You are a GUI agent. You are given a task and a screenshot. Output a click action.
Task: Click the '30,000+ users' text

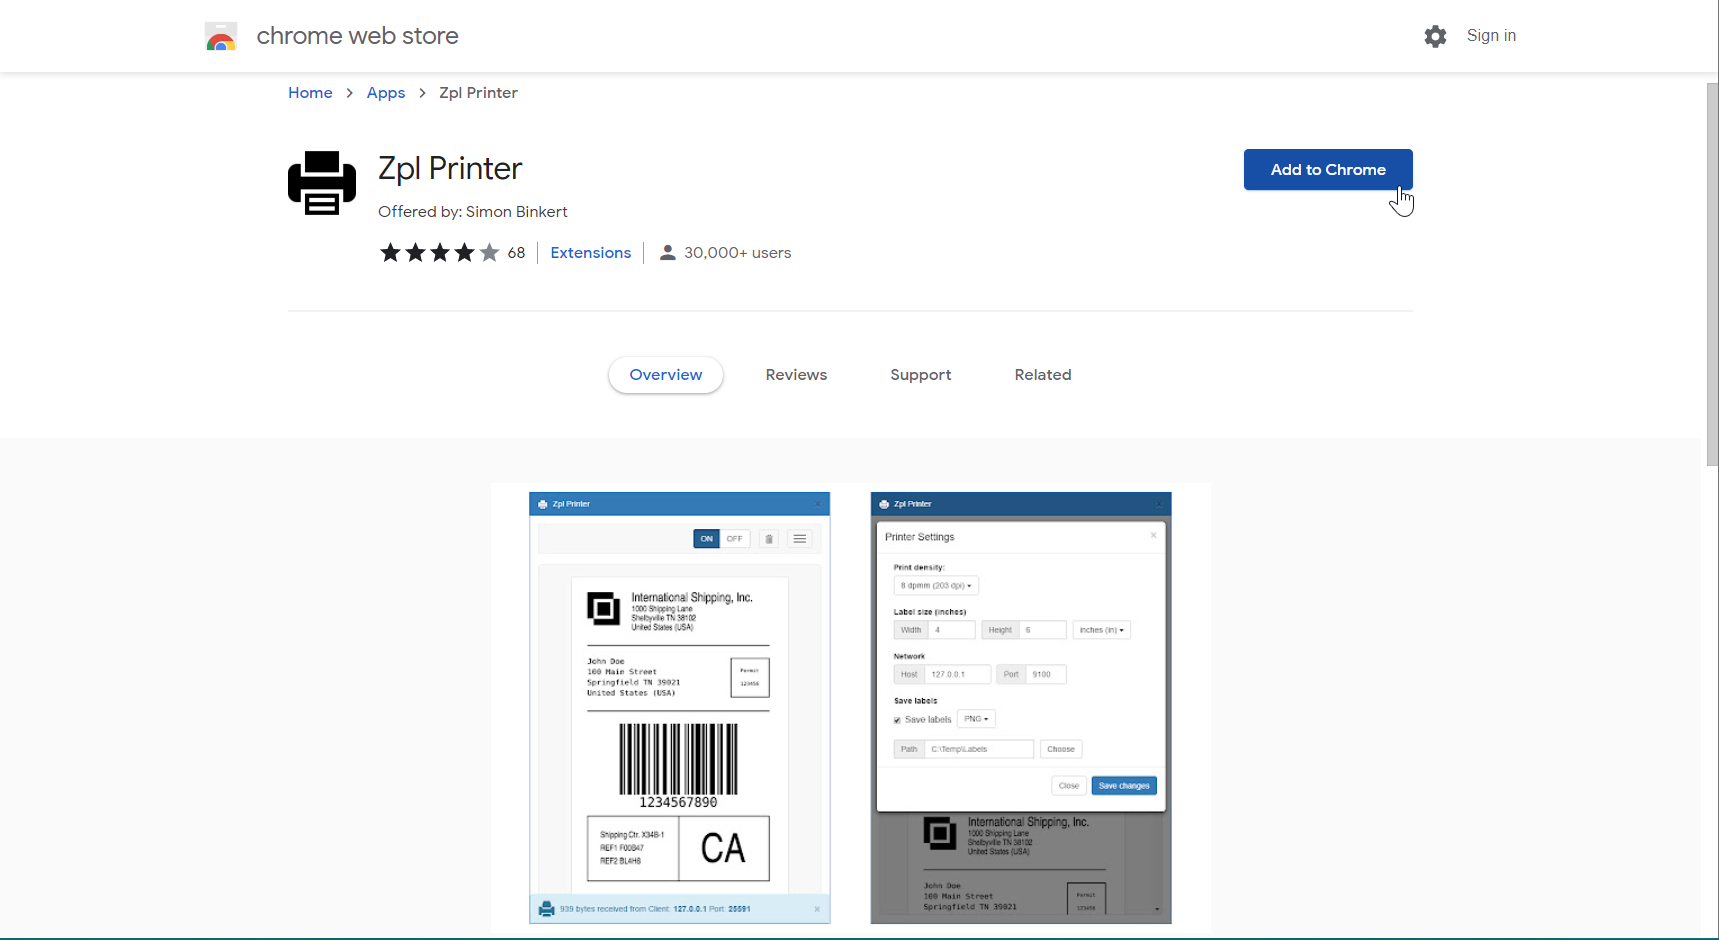tap(737, 253)
